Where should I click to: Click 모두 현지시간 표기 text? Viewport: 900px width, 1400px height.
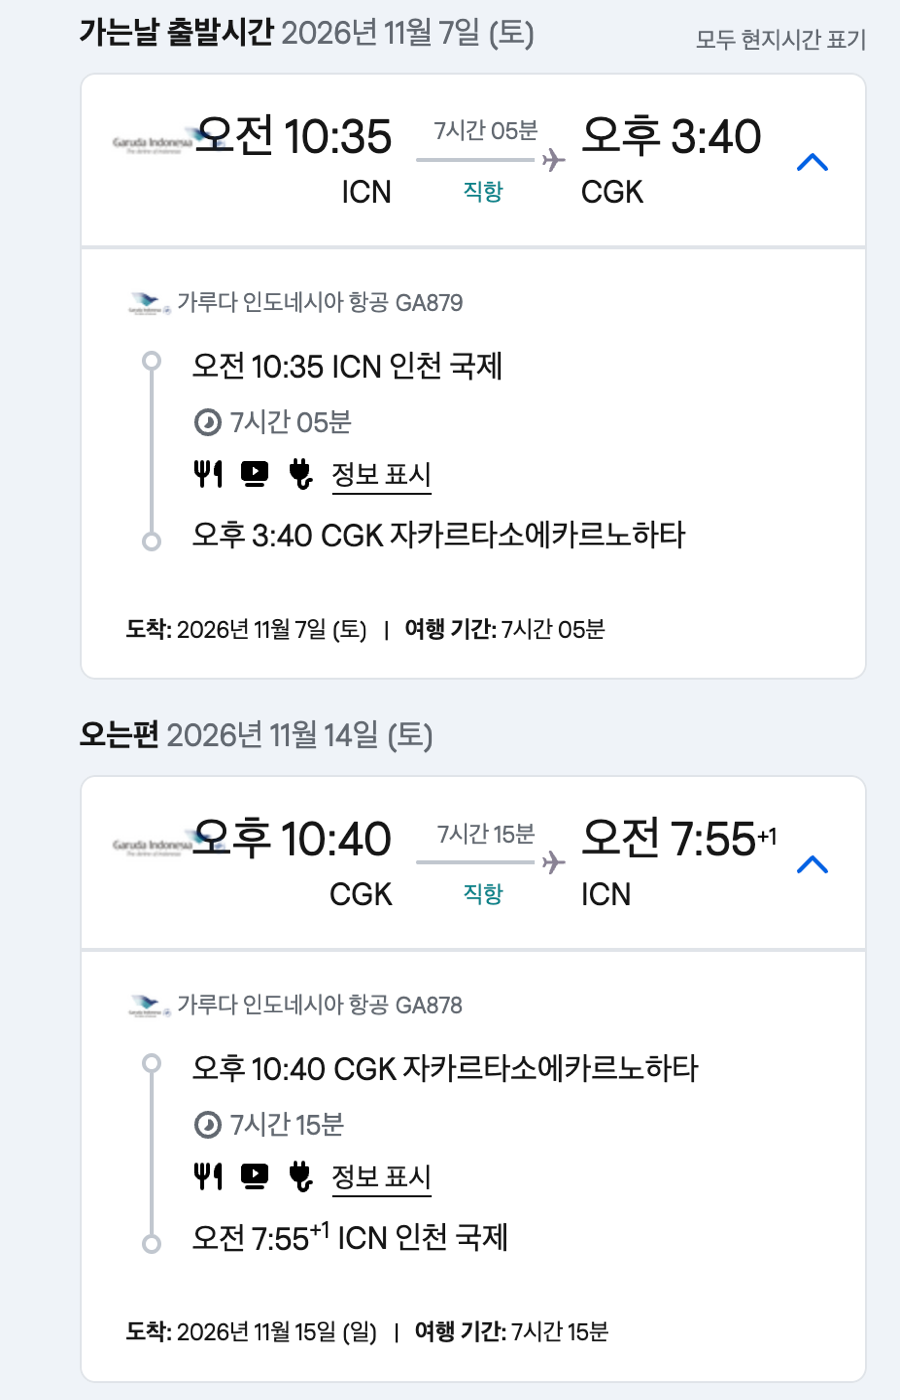coord(780,40)
